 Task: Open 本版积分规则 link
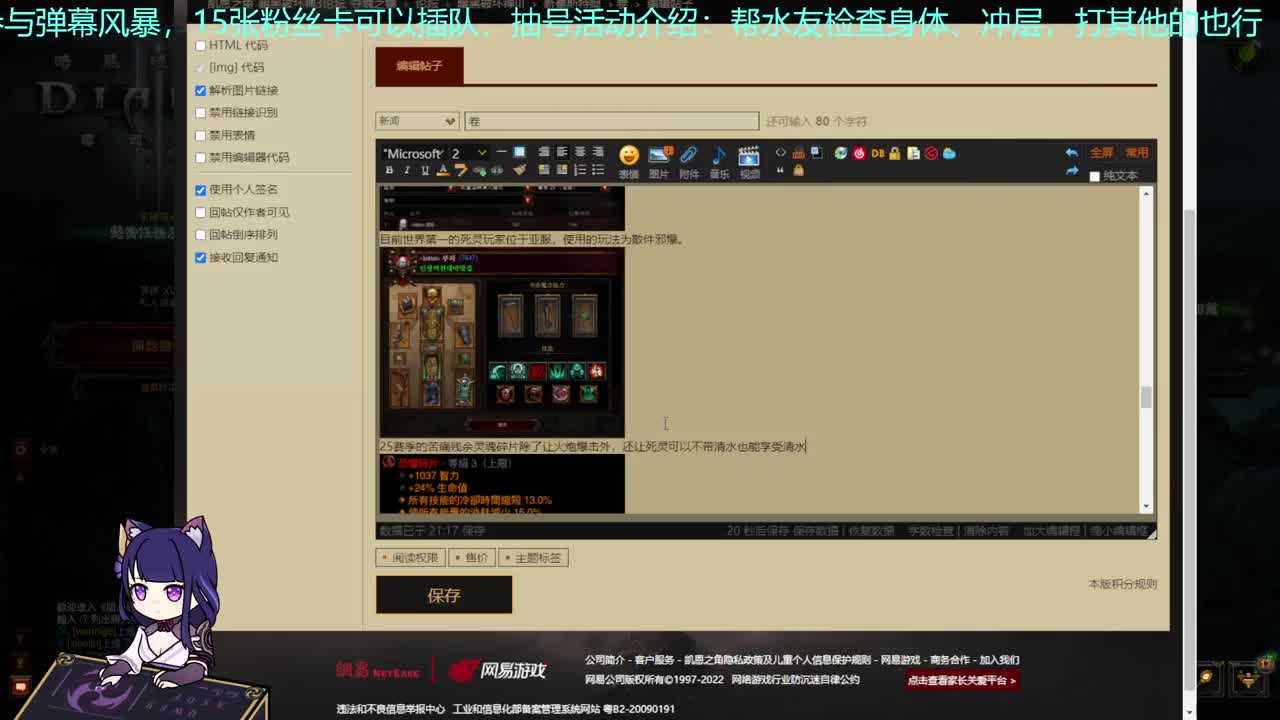click(1122, 584)
